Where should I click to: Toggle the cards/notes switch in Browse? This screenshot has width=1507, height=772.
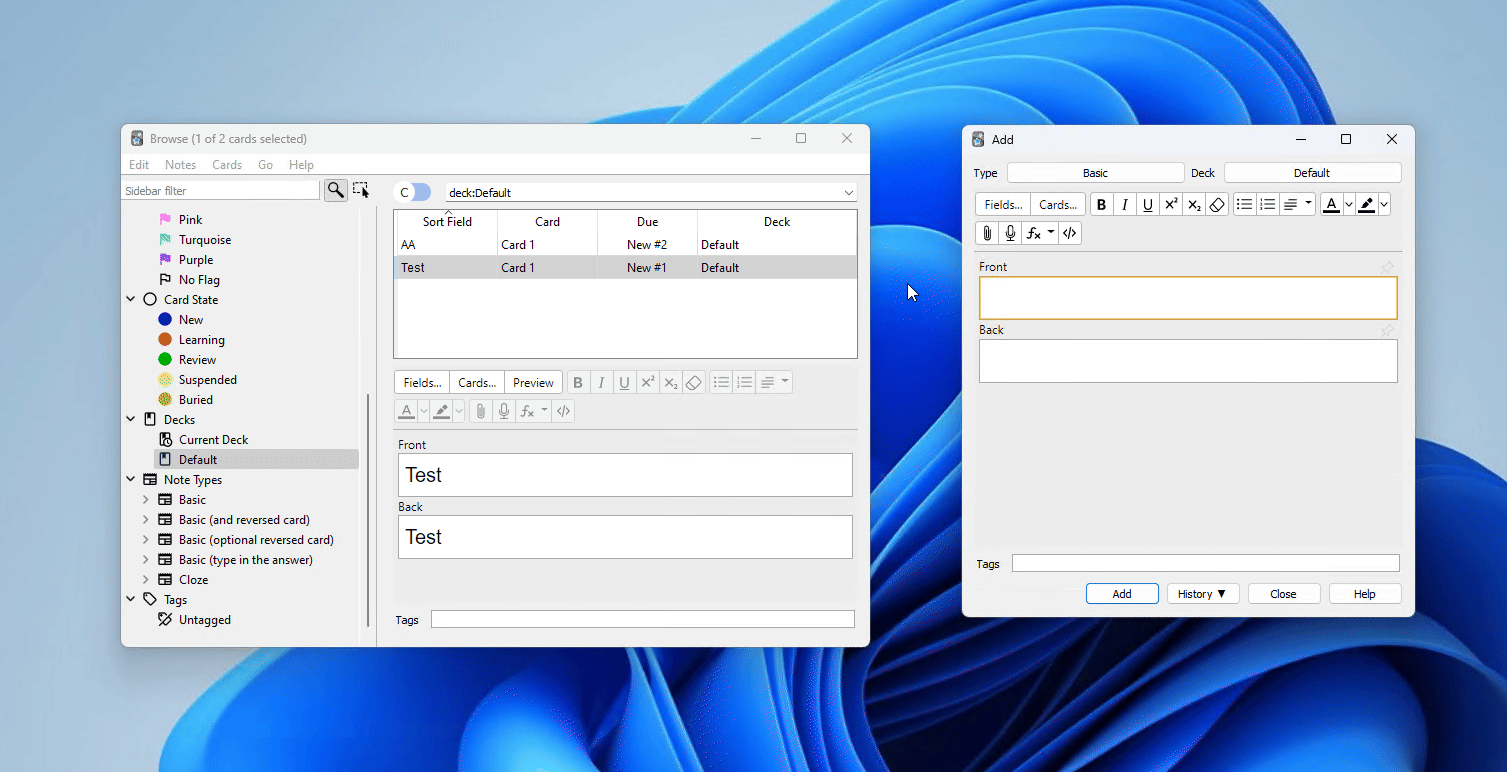(414, 192)
